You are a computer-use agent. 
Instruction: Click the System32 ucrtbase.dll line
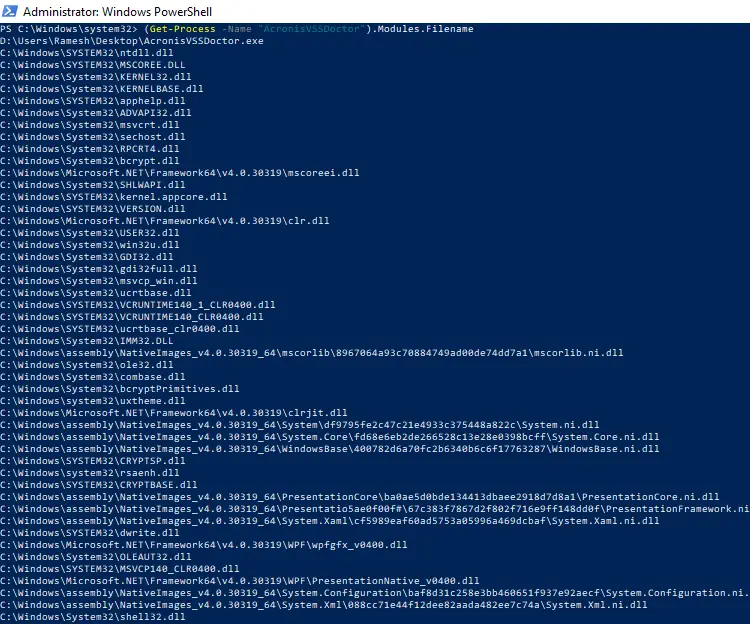point(96,293)
